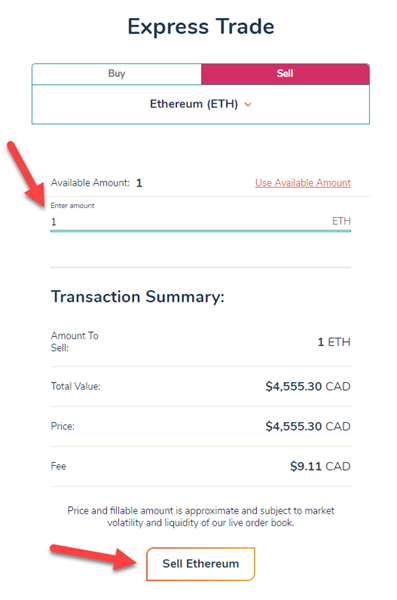Click the Available Amount value 1
The width and height of the screenshot is (397, 600).
139,183
